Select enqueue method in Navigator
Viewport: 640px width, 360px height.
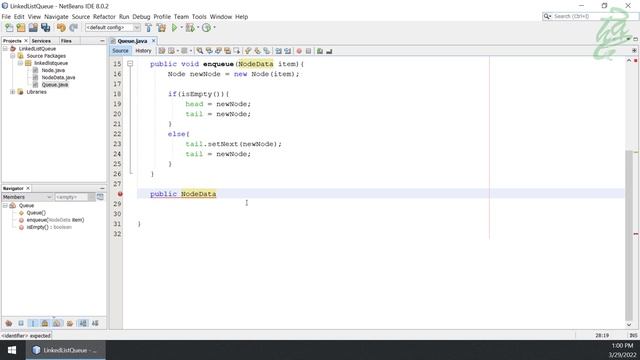(55, 220)
